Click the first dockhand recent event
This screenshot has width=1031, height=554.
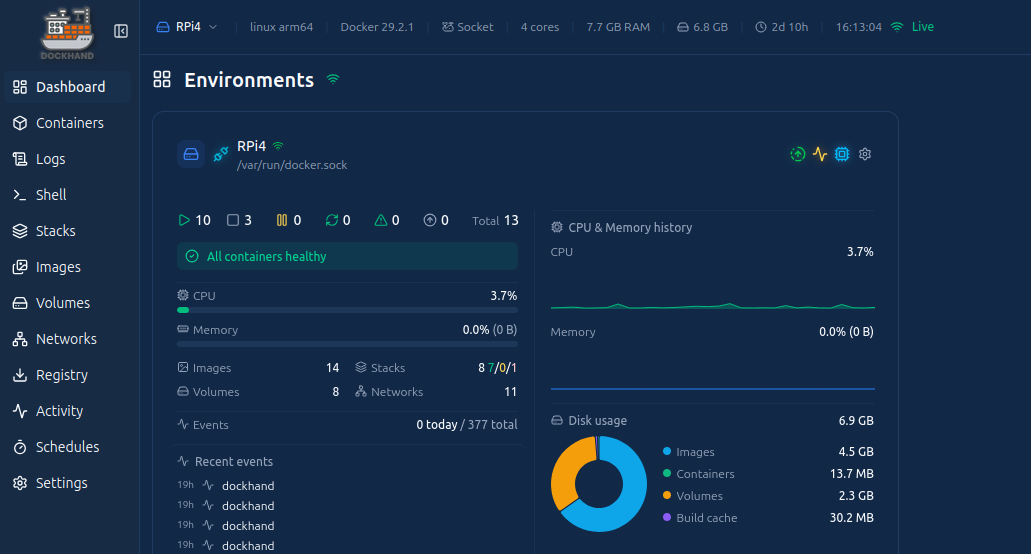pos(247,486)
